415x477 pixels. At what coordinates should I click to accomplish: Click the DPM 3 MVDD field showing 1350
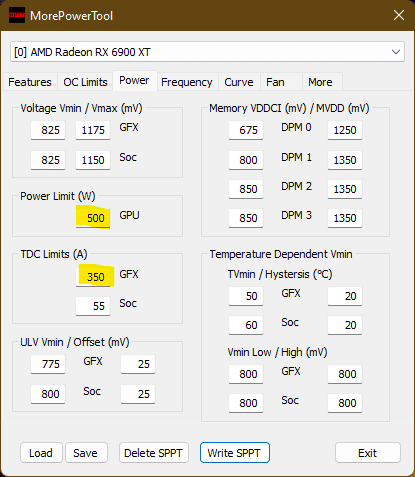click(x=345, y=218)
